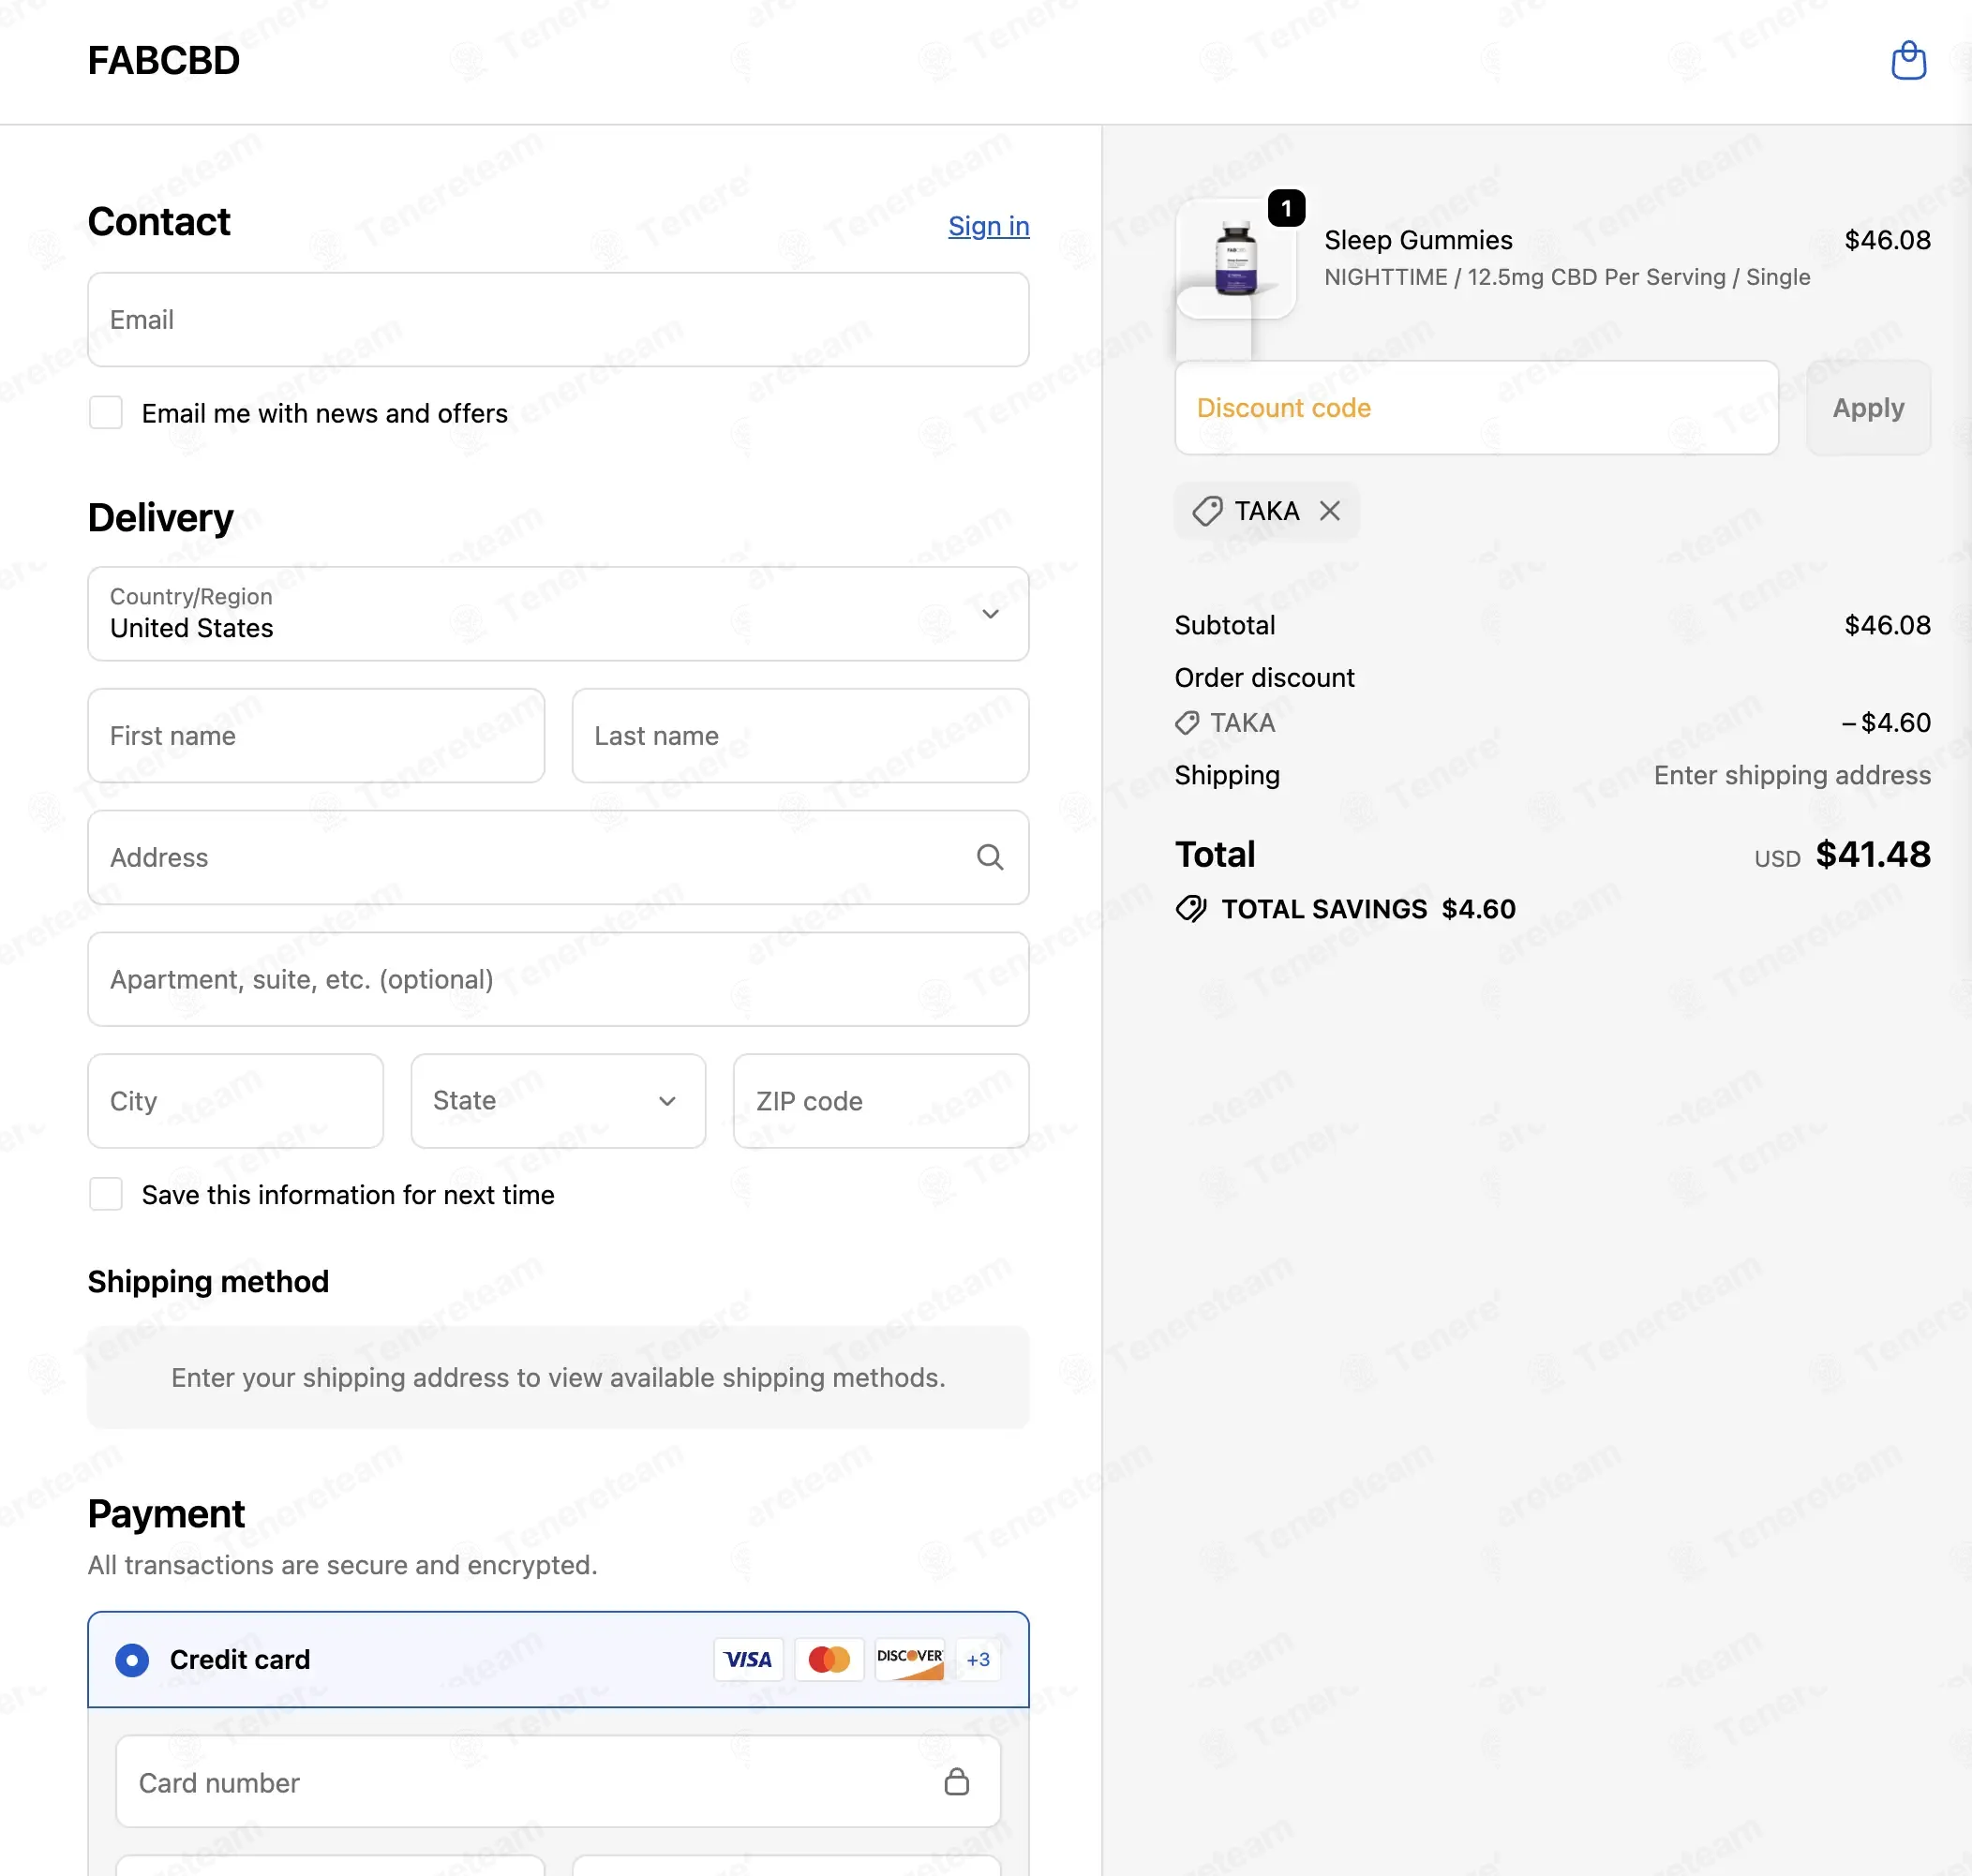1972x1876 pixels.
Task: Click the Order discount TAKA tag icon
Action: tap(1187, 722)
